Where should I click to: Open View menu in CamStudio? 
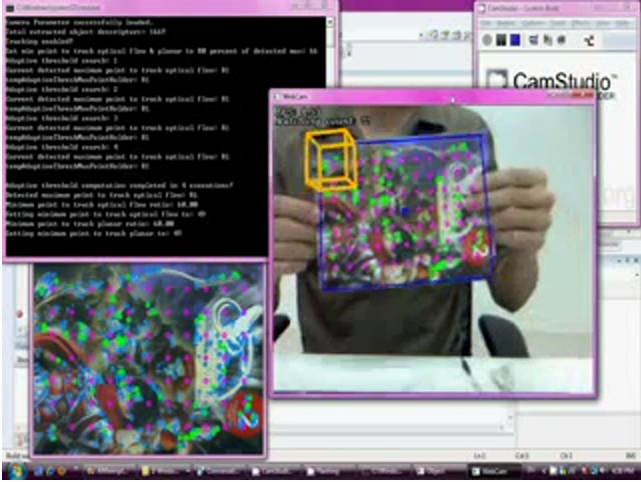pyautogui.click(x=603, y=24)
